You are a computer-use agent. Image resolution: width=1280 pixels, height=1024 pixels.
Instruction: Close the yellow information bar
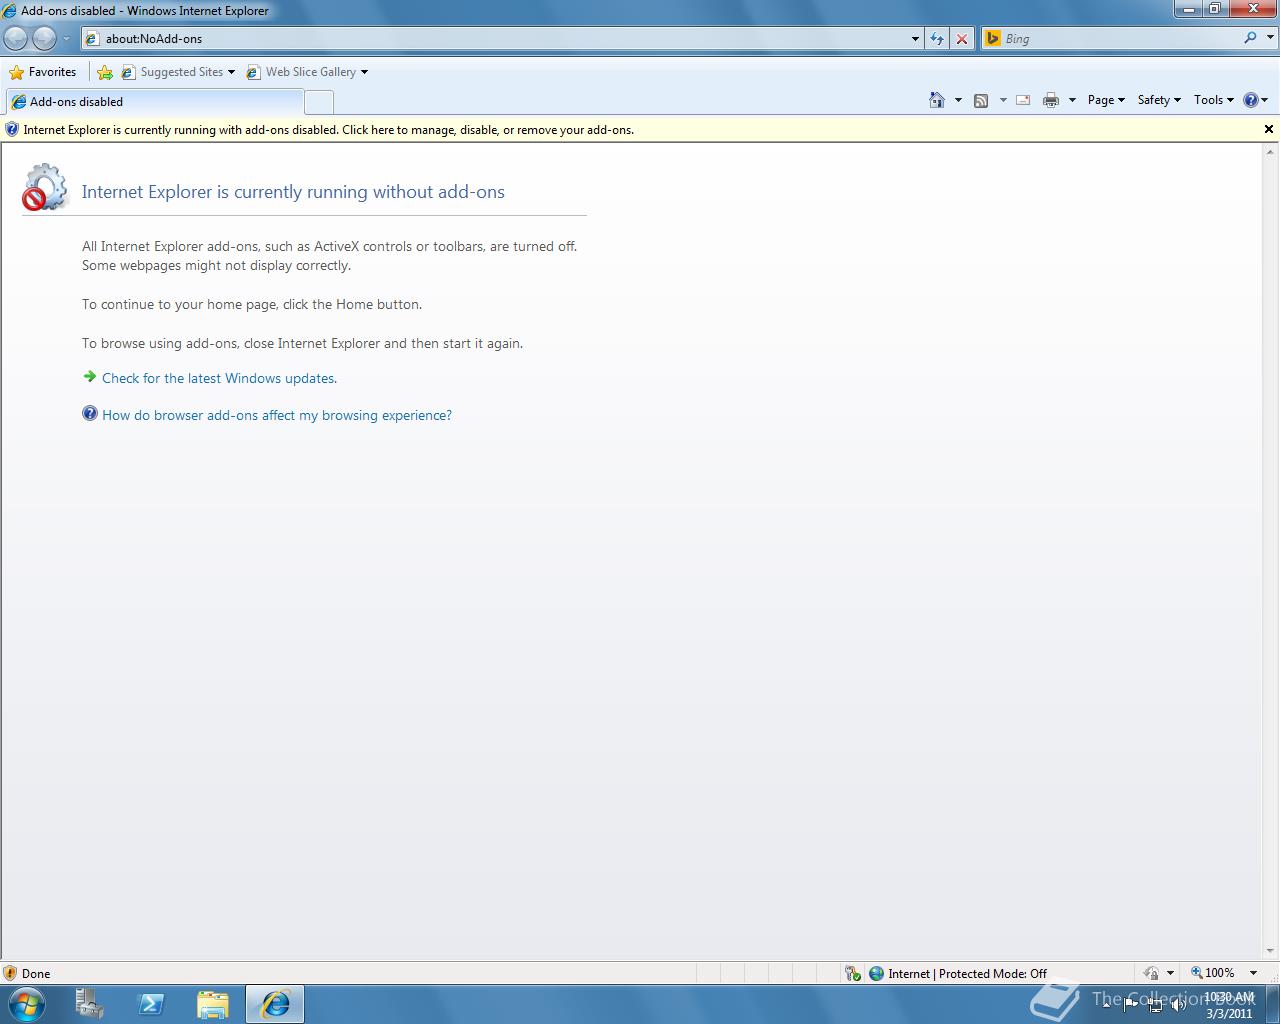1269,129
